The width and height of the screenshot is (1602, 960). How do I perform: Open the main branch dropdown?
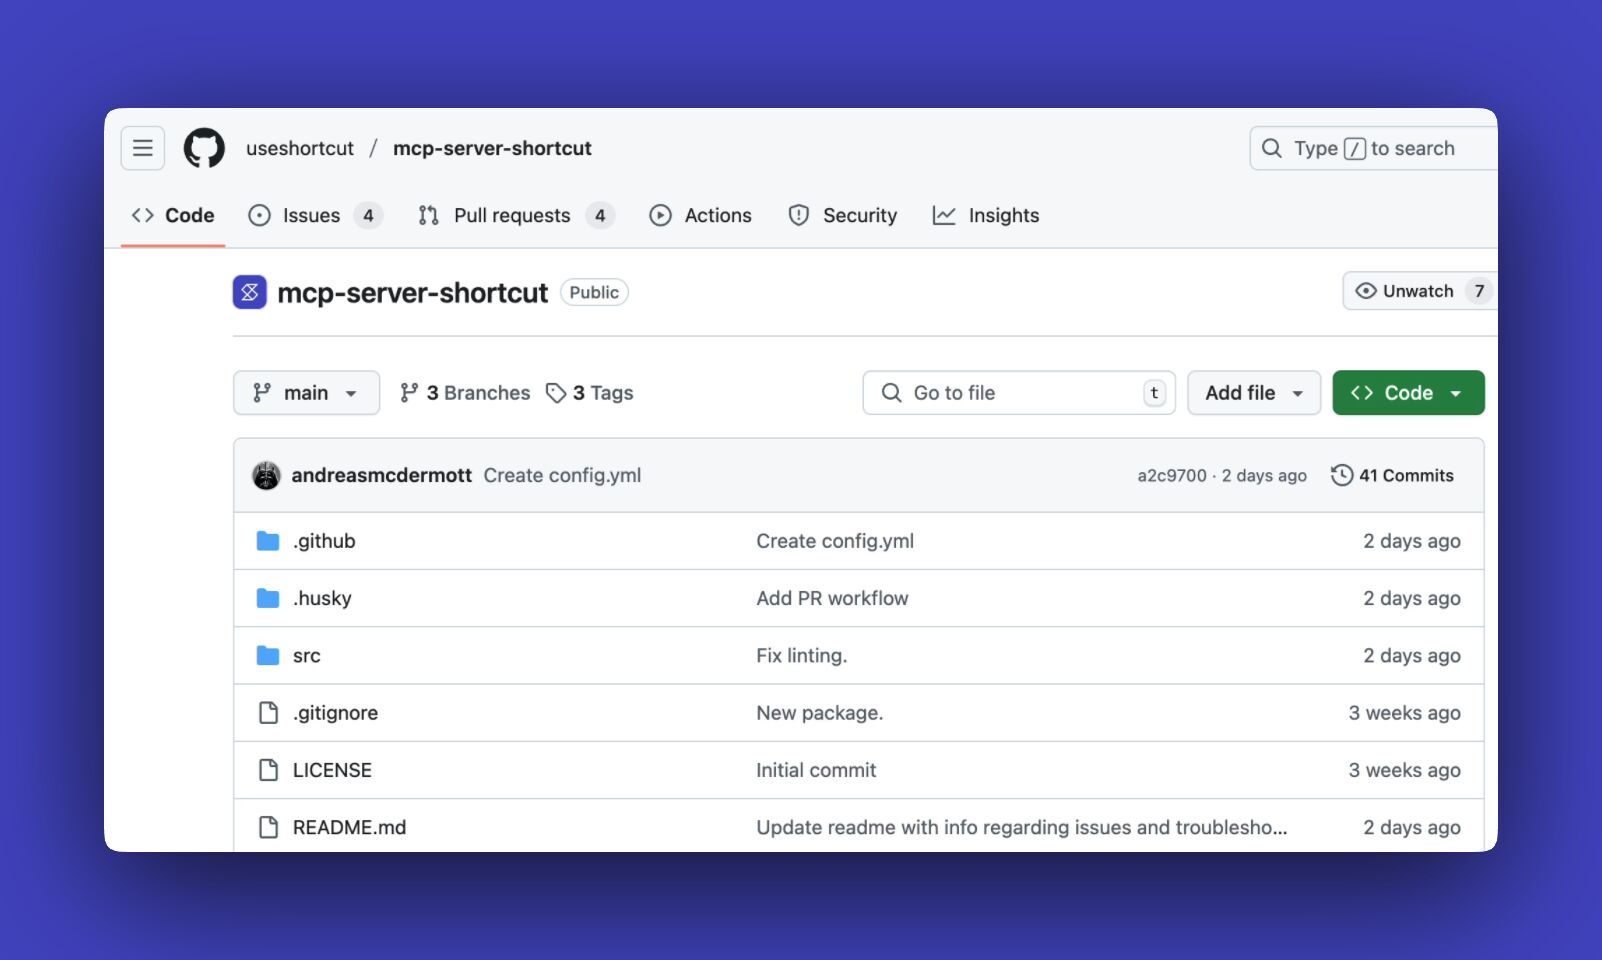point(306,393)
